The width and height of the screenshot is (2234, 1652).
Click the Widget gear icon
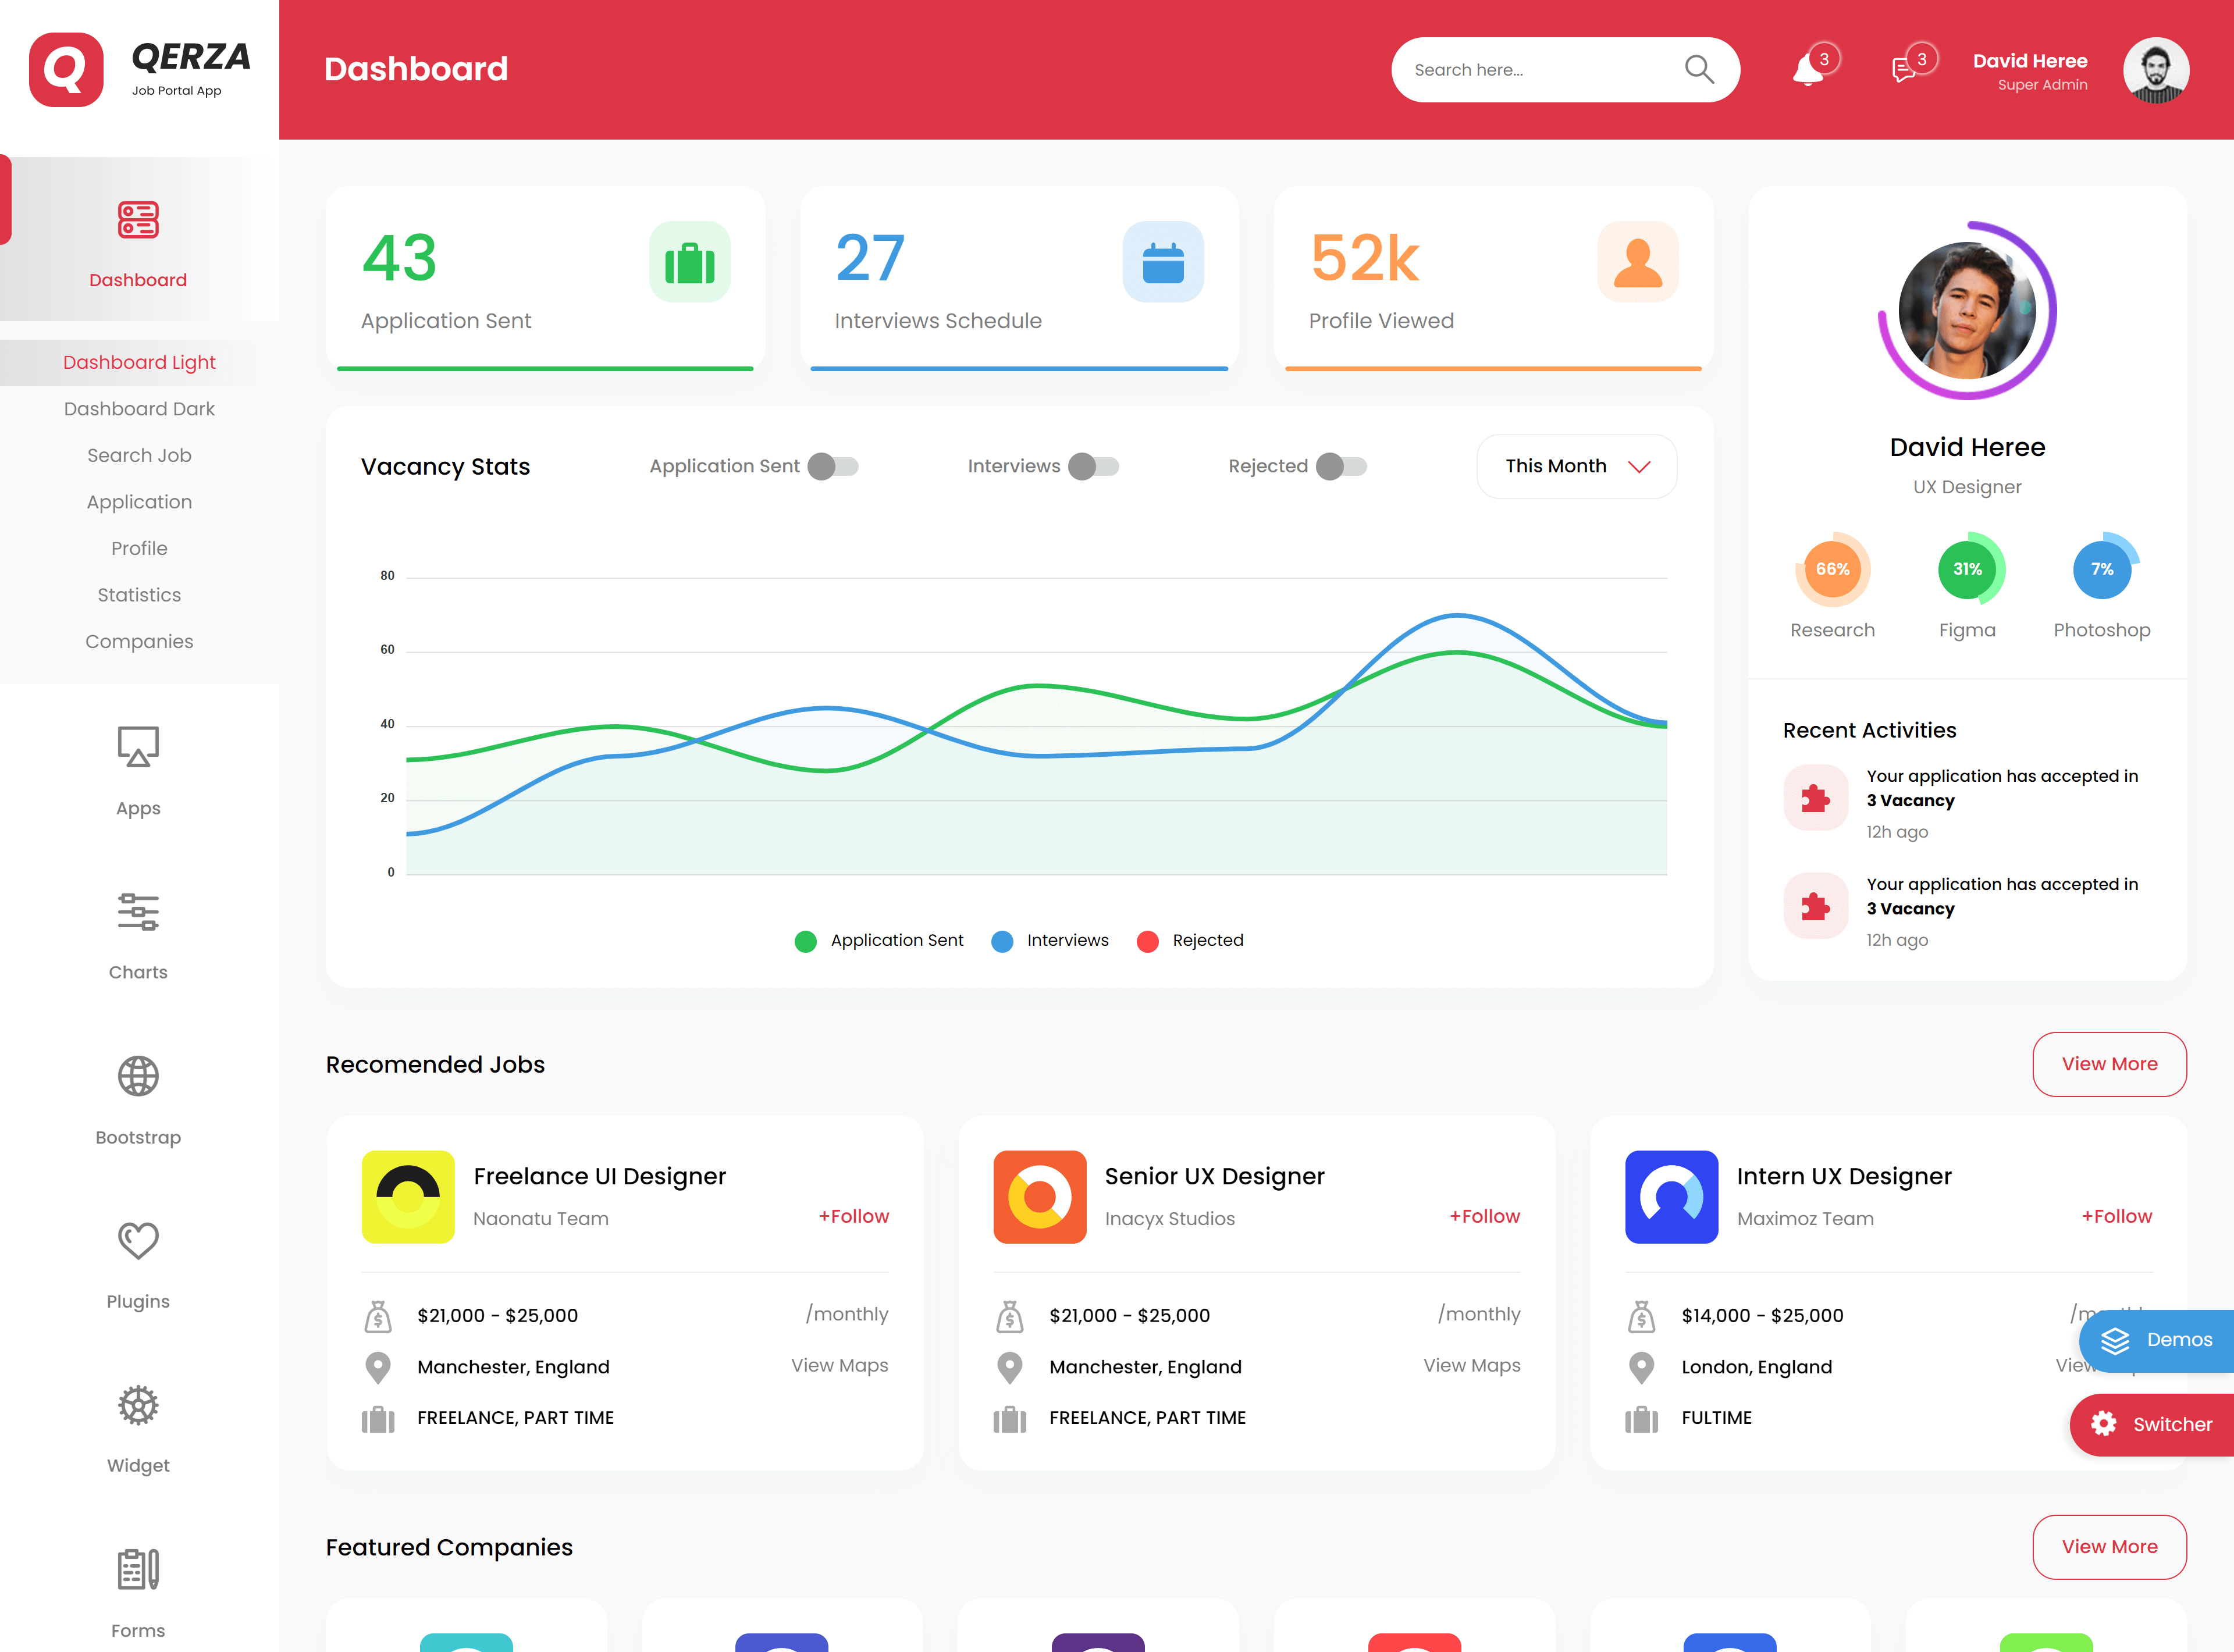138,1405
